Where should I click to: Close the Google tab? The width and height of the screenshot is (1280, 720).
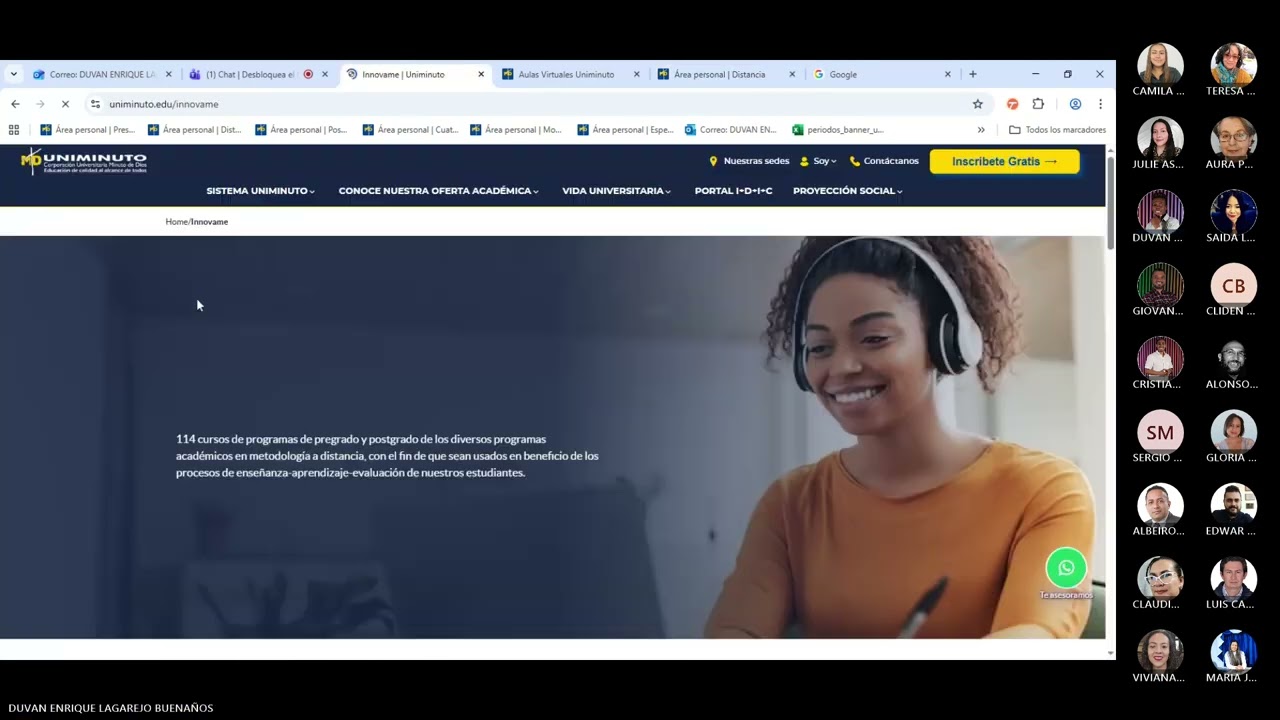pyautogui.click(x=948, y=74)
